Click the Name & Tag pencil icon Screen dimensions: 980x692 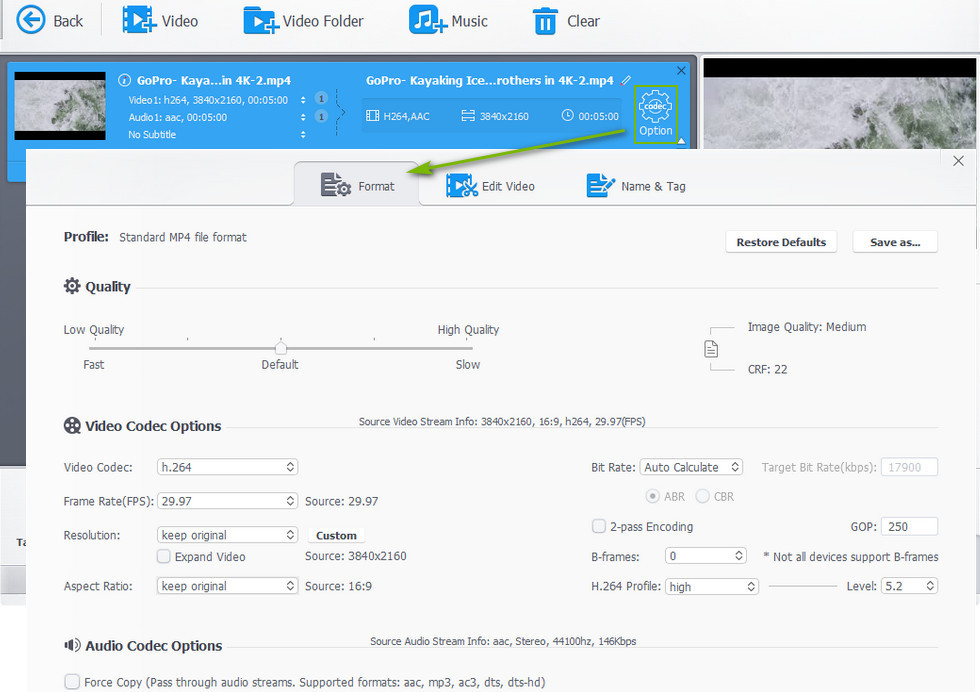click(x=601, y=185)
